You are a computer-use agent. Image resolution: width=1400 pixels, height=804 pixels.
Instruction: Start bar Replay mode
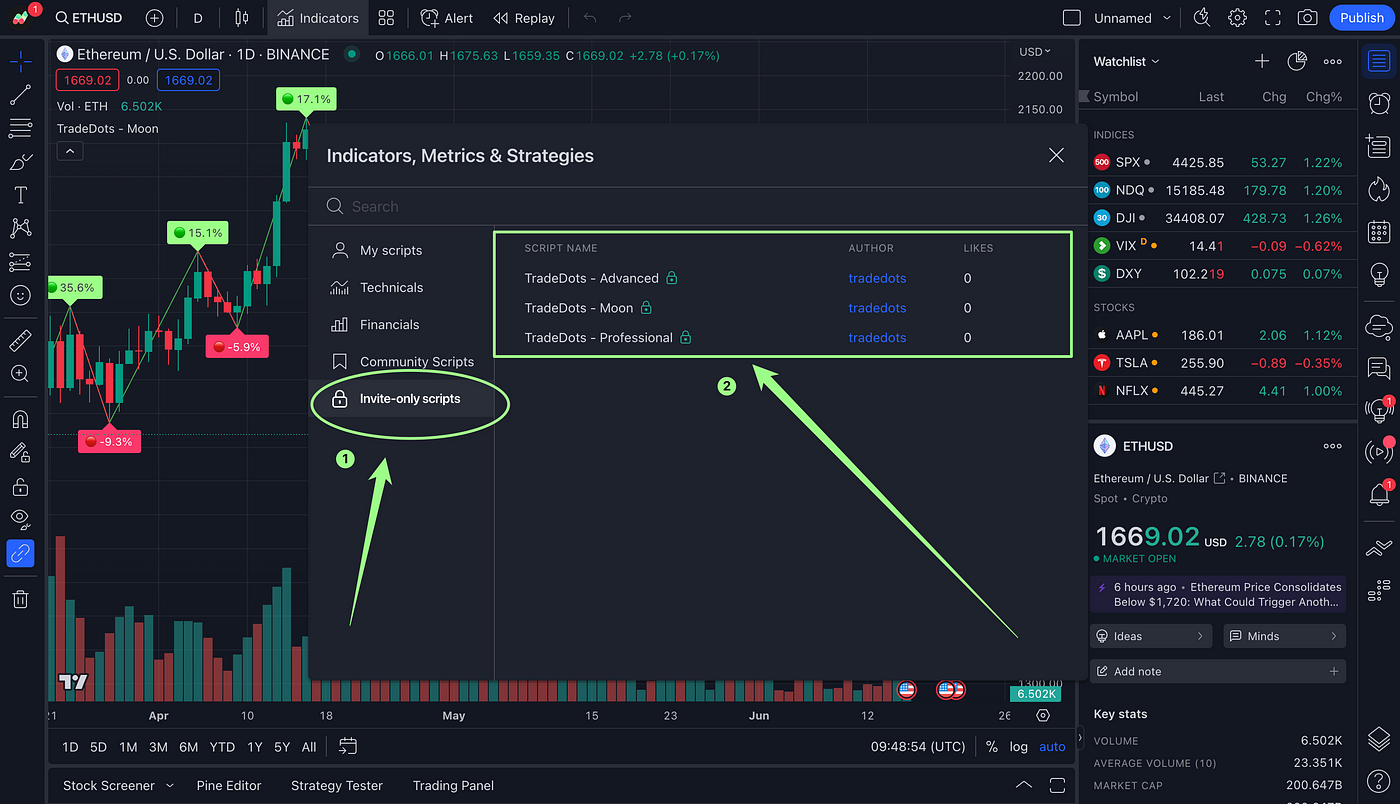click(524, 18)
